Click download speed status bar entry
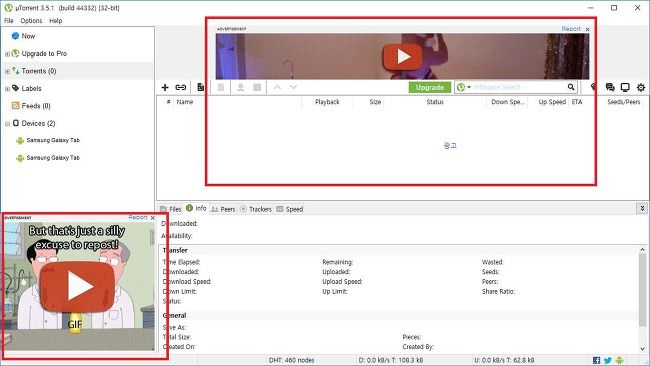Viewport: 650px width, 366px height. tap(391, 360)
